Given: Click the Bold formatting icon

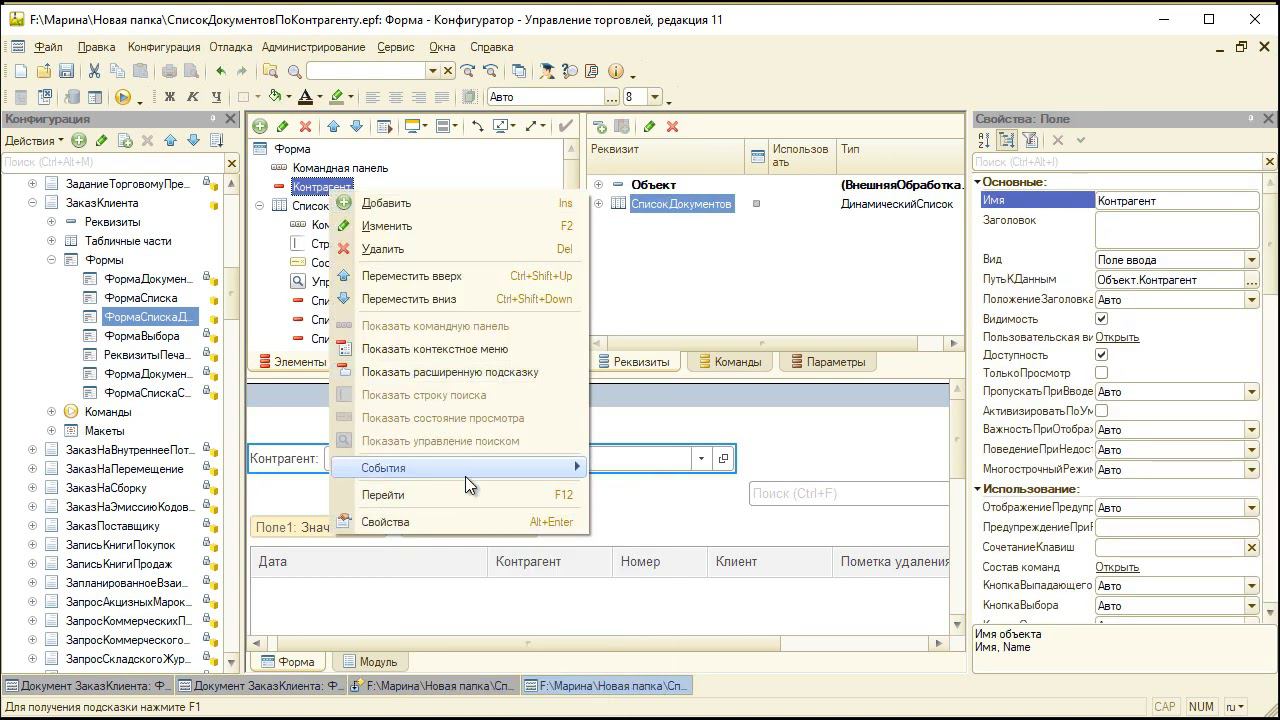Looking at the screenshot, I should pyautogui.click(x=169, y=97).
